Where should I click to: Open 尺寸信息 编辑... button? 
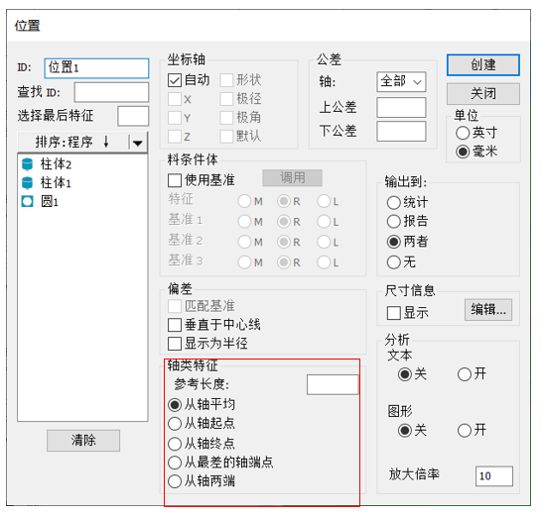coord(488,310)
